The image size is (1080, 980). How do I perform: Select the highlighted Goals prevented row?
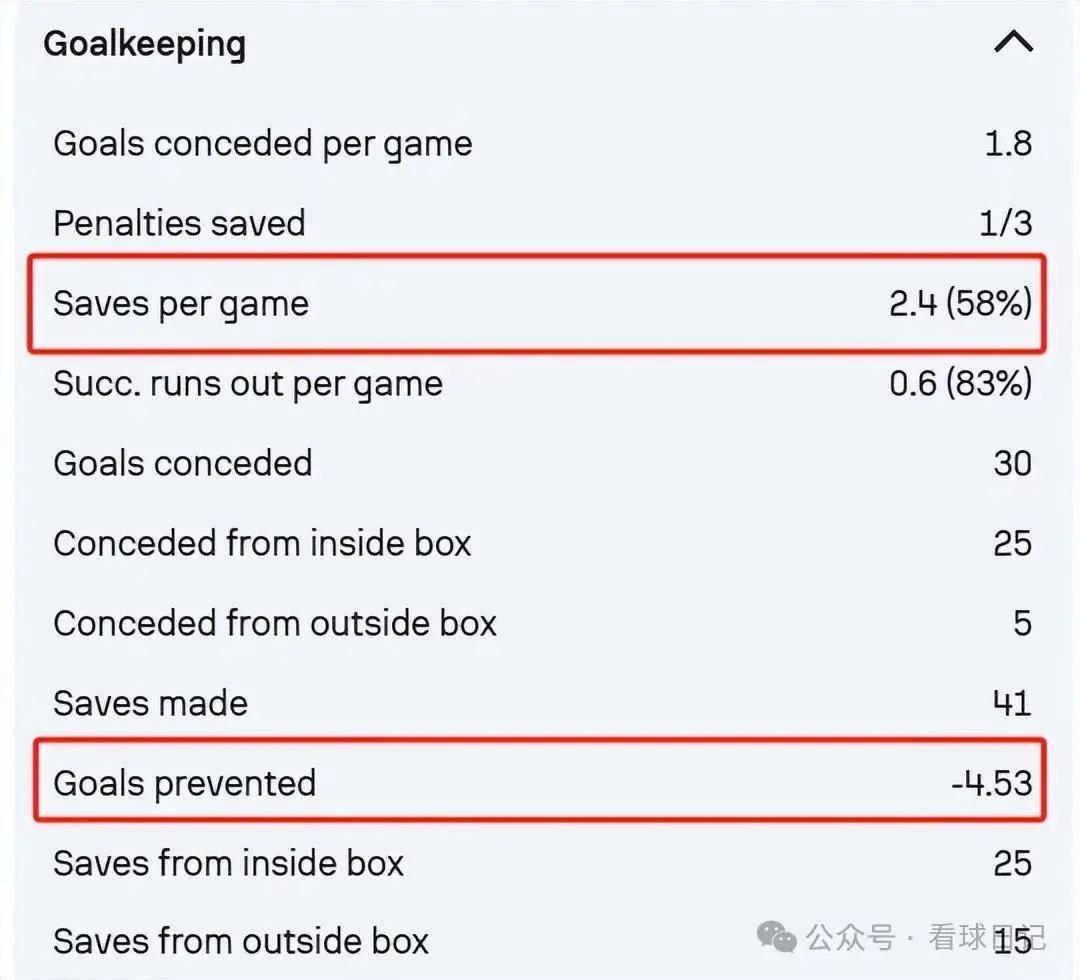pyautogui.click(x=540, y=781)
